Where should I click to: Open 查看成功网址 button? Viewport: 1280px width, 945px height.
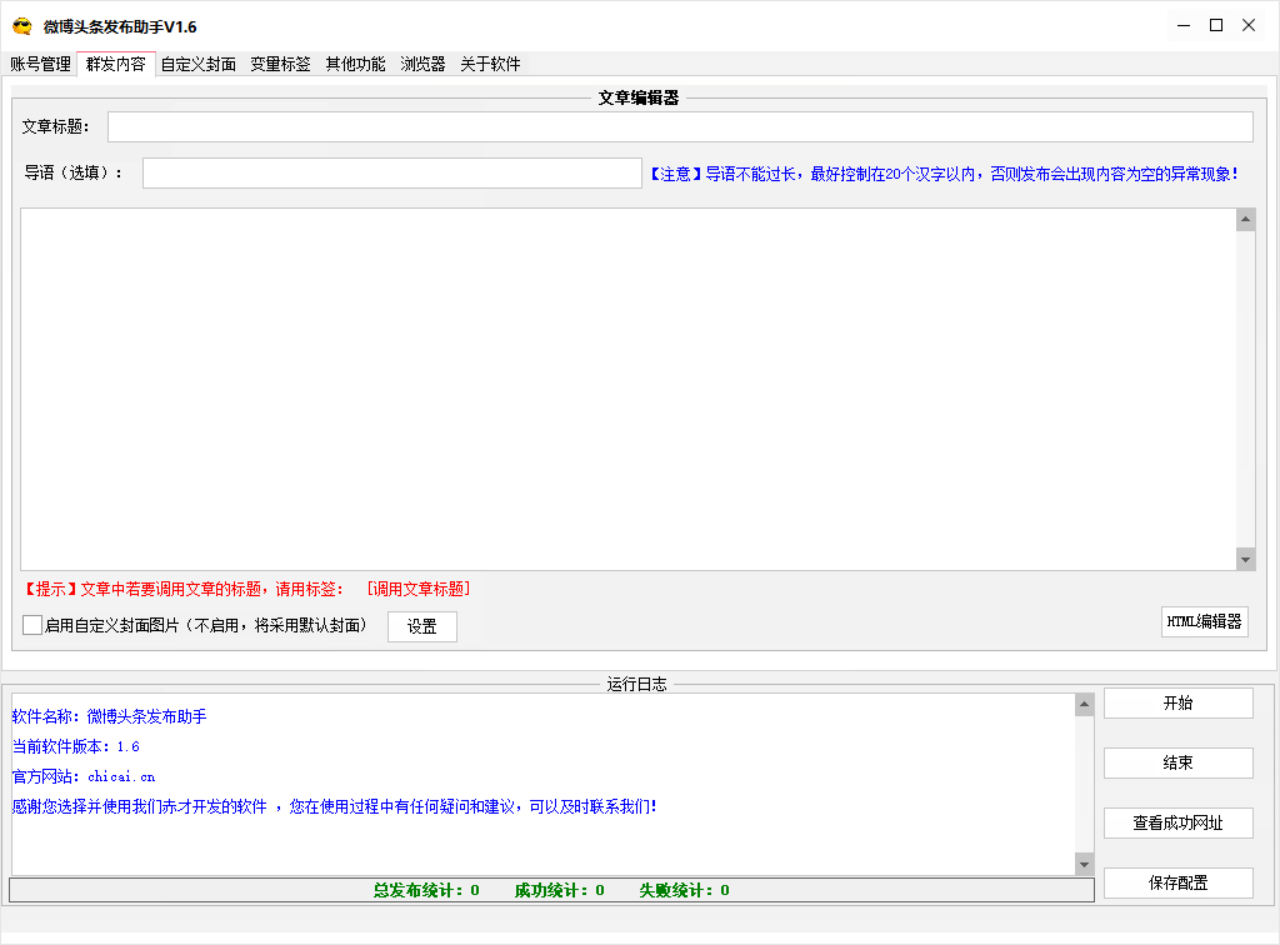click(x=1178, y=823)
